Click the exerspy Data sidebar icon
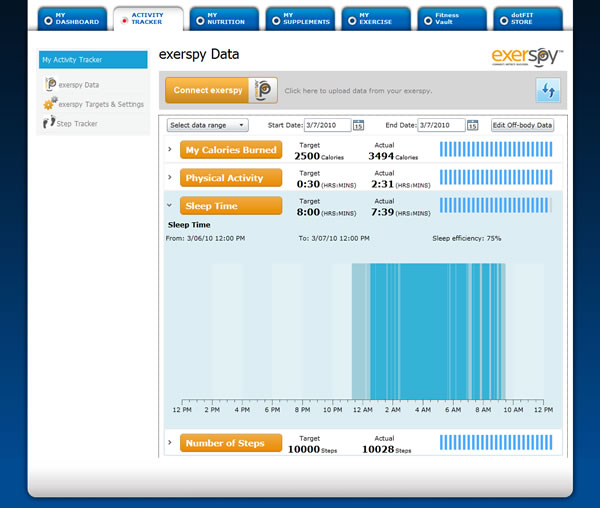600x508 pixels. [x=50, y=85]
